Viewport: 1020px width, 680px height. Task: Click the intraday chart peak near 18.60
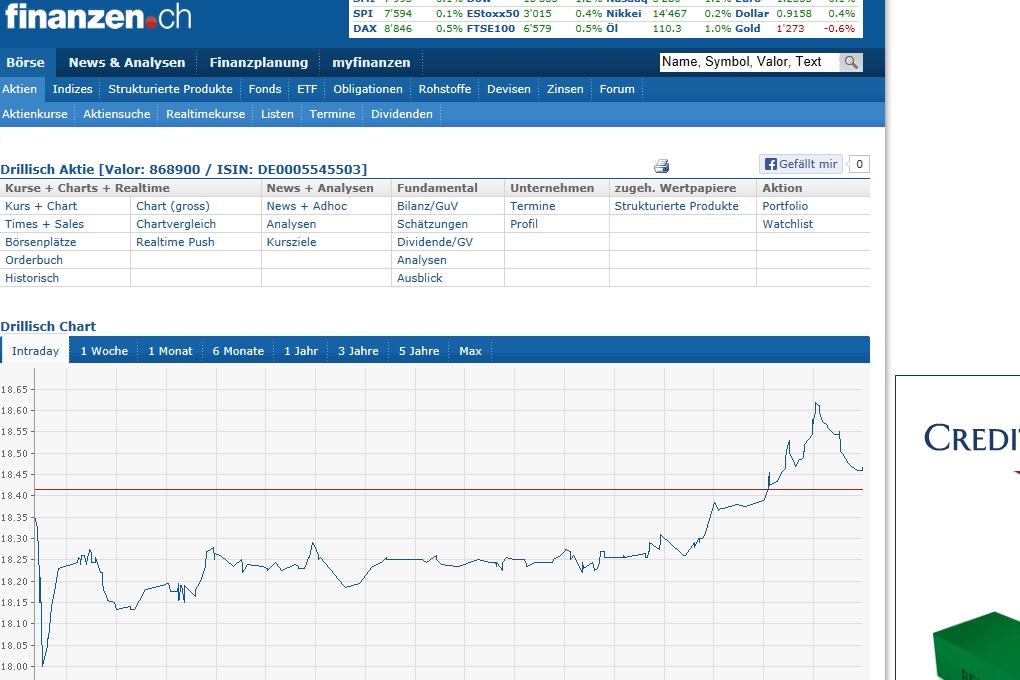(x=816, y=404)
